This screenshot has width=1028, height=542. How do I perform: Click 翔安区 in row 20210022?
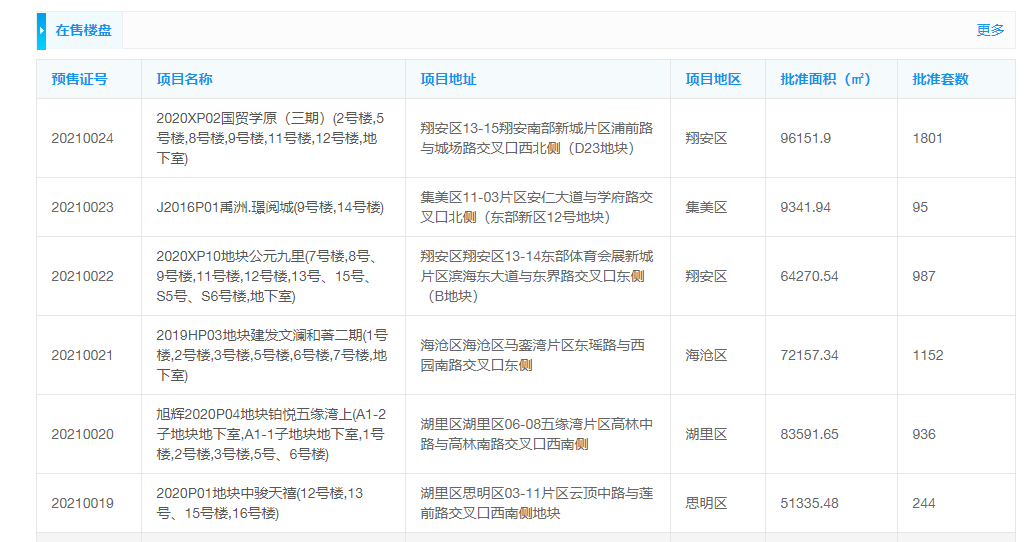tap(706, 276)
